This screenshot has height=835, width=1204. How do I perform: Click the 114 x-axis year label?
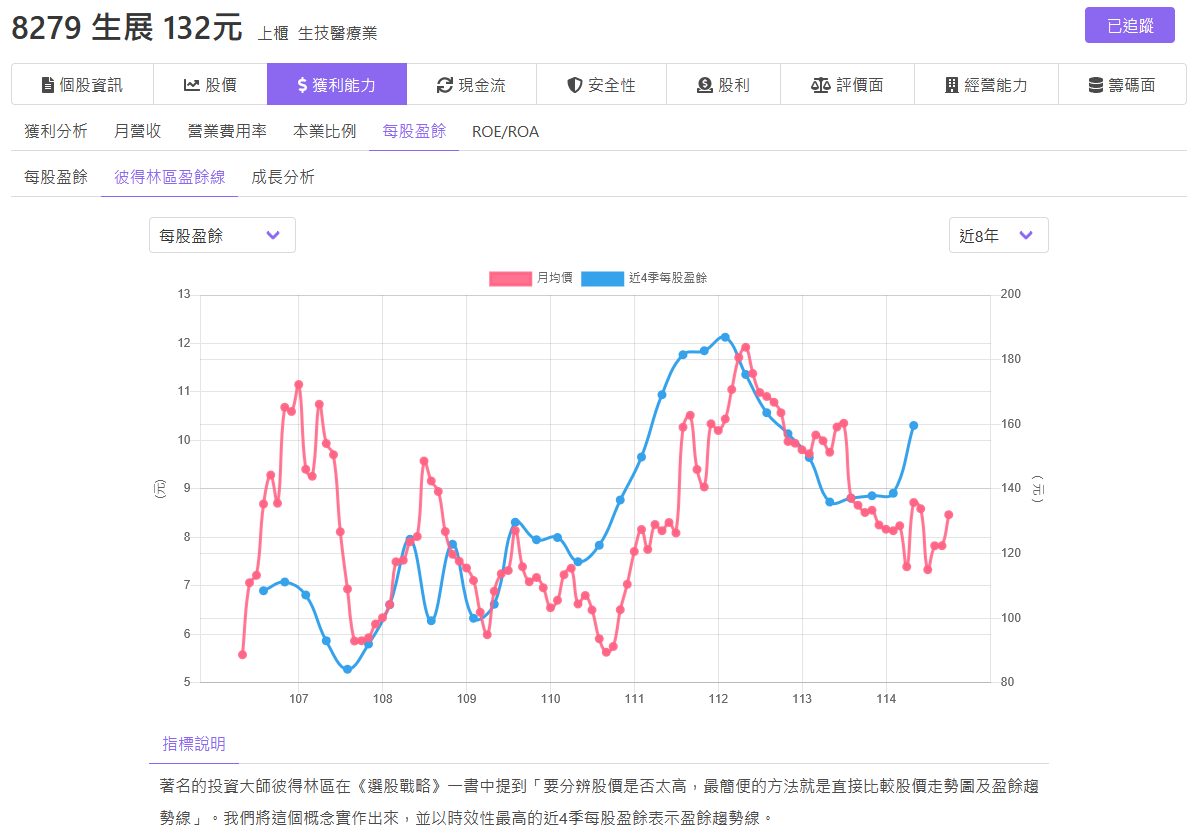(886, 699)
